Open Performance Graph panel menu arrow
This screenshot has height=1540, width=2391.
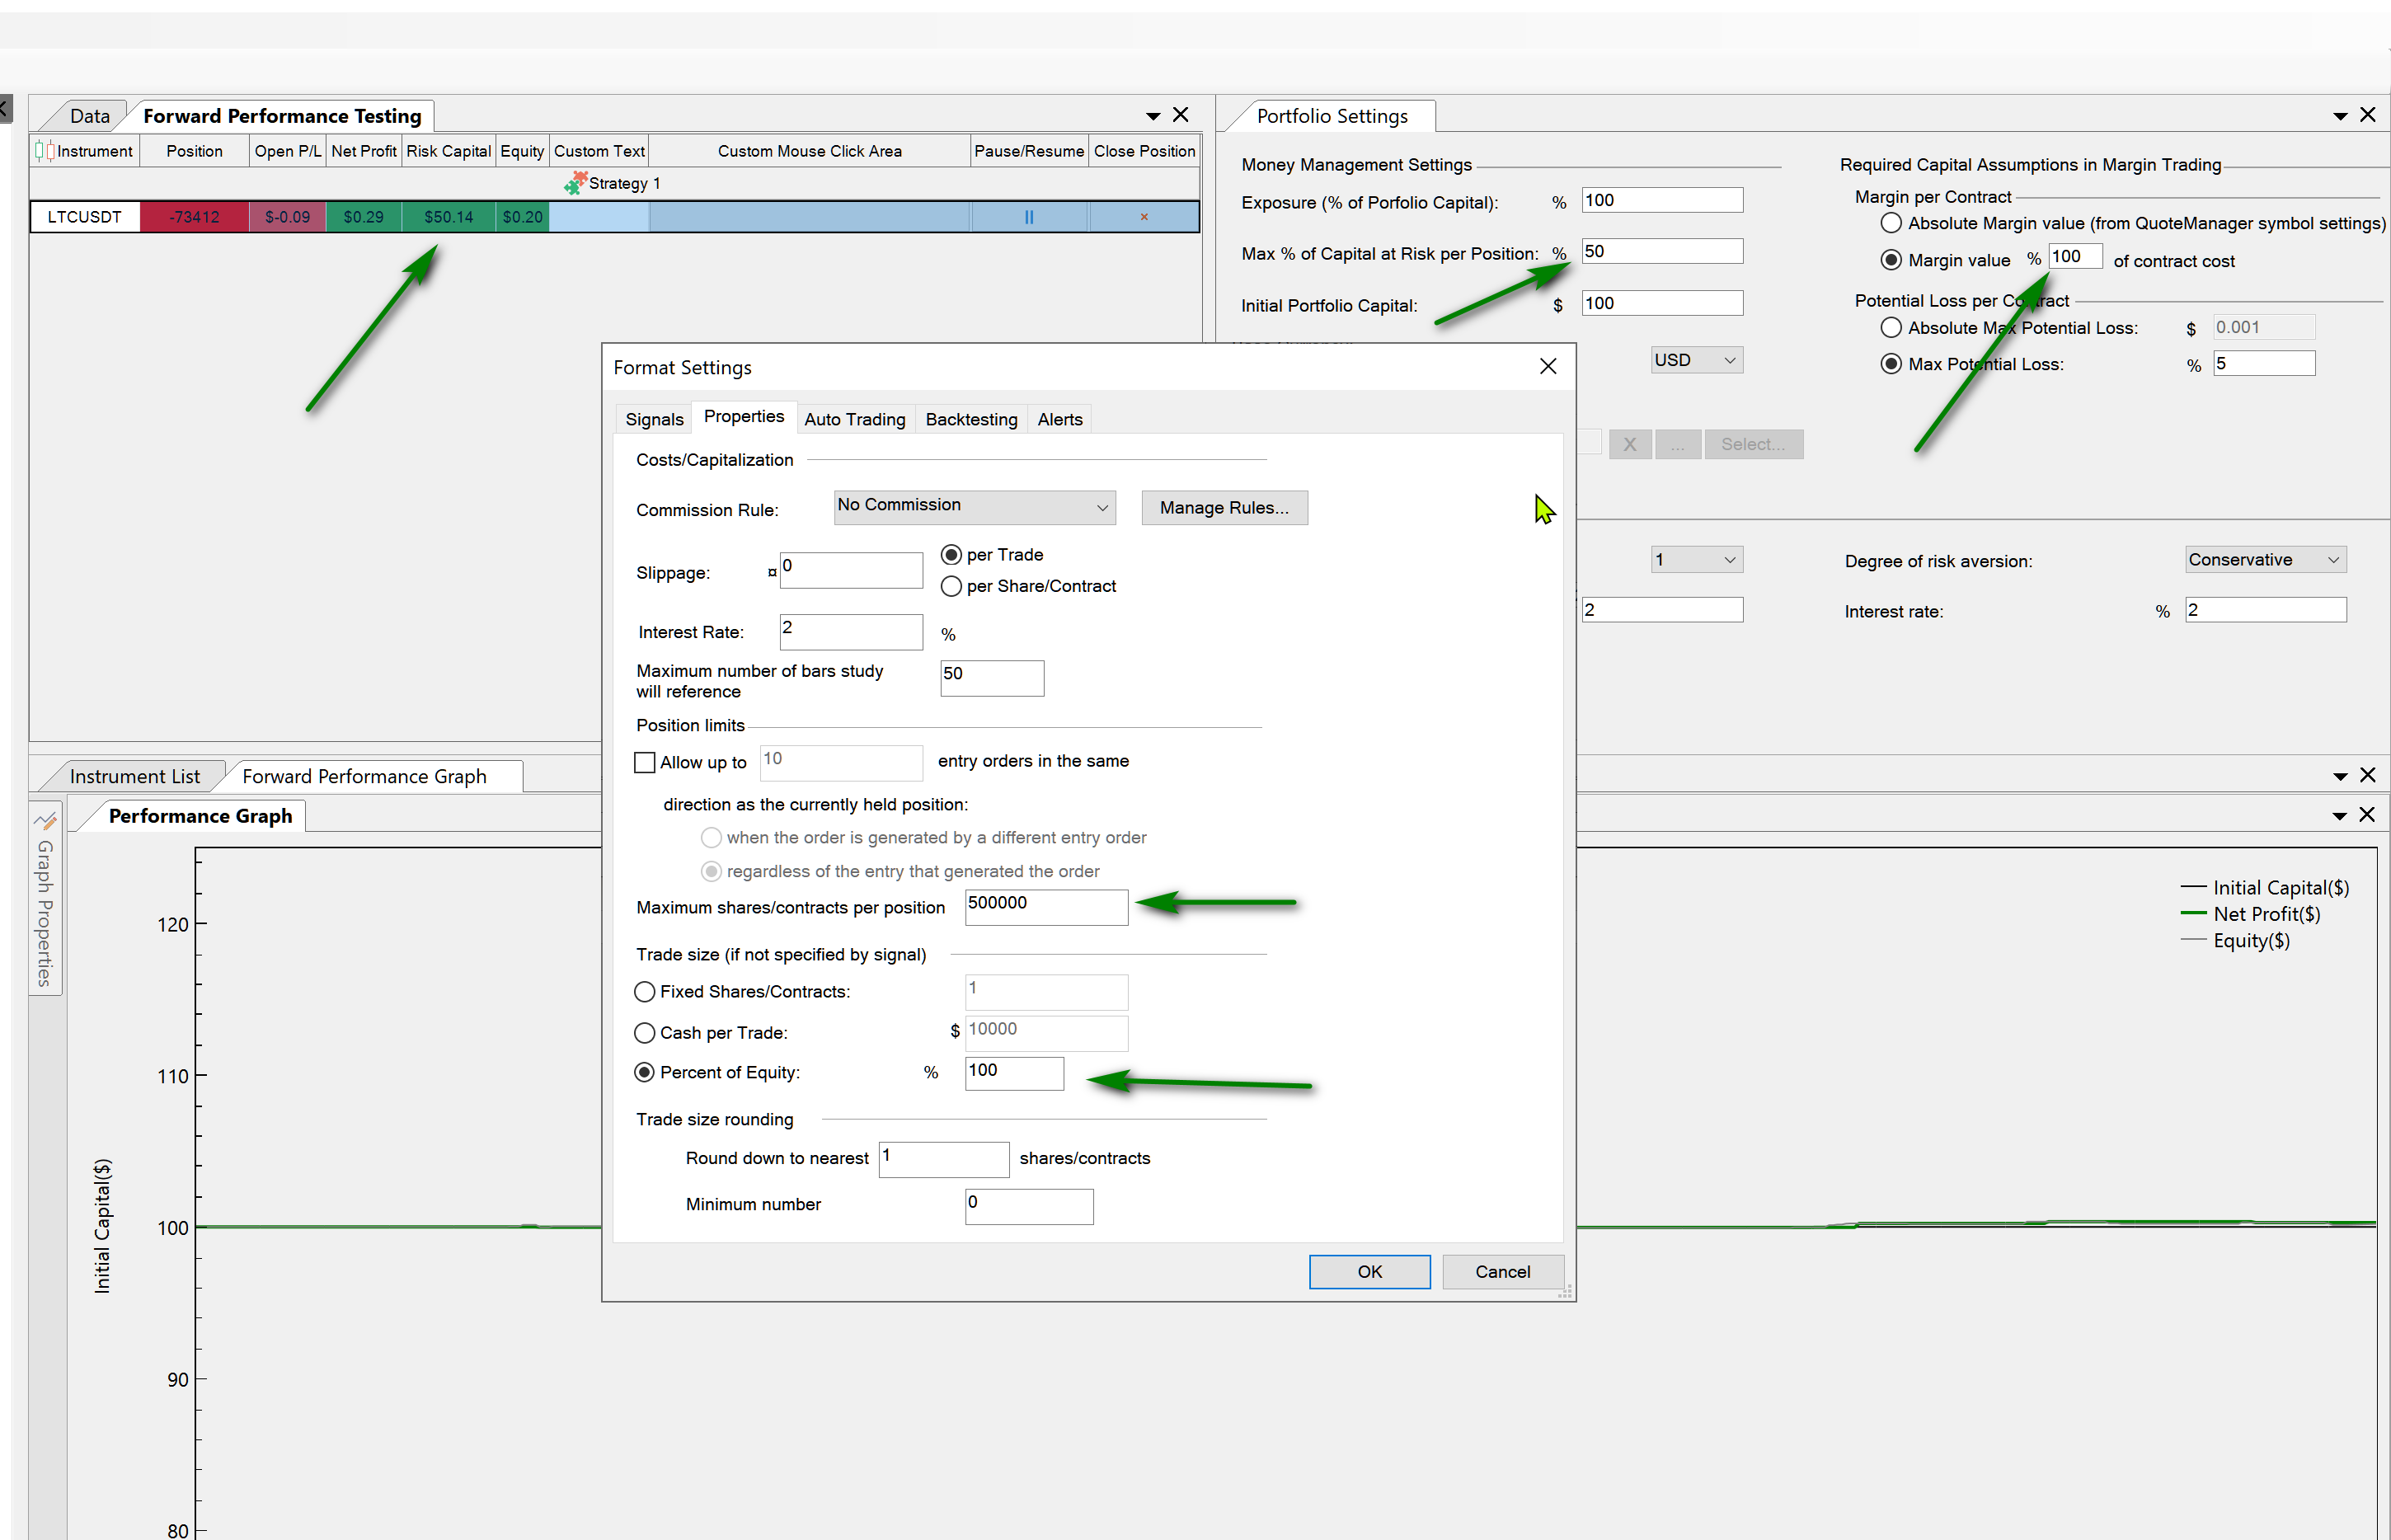[2339, 816]
